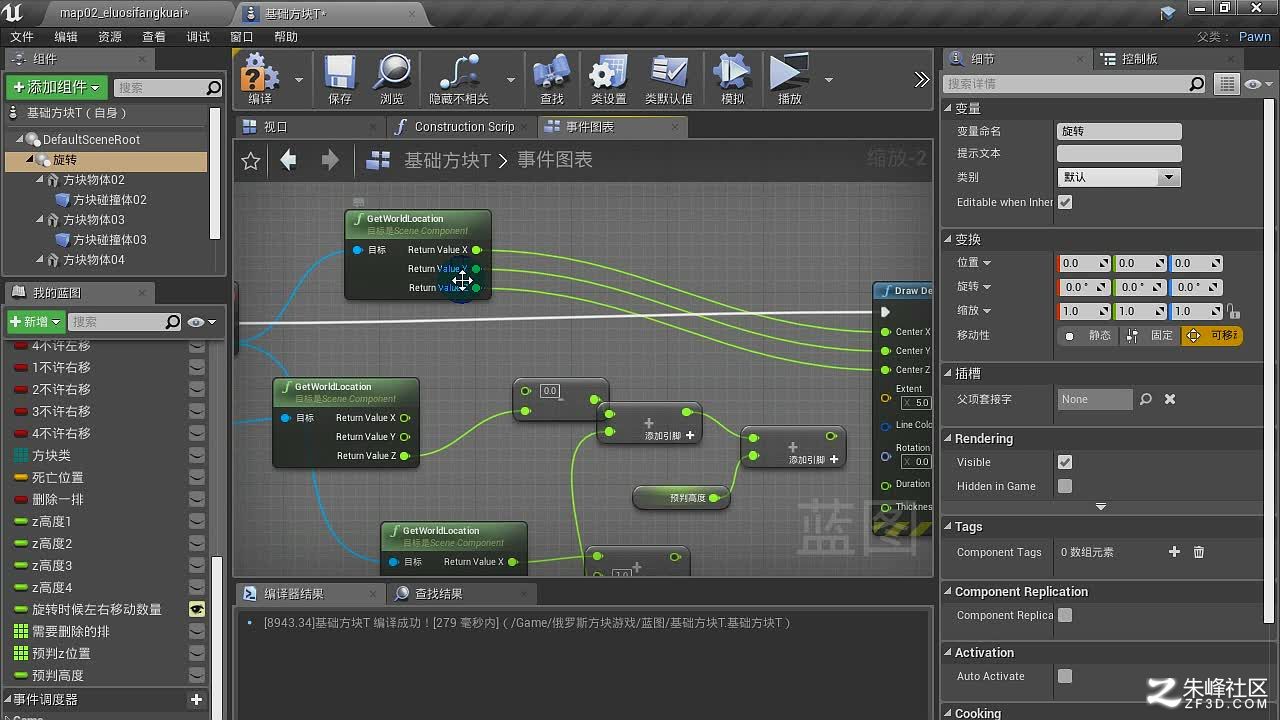Open the Location (位置) type dropdown
Screen dimensions: 1280x720
(974, 263)
